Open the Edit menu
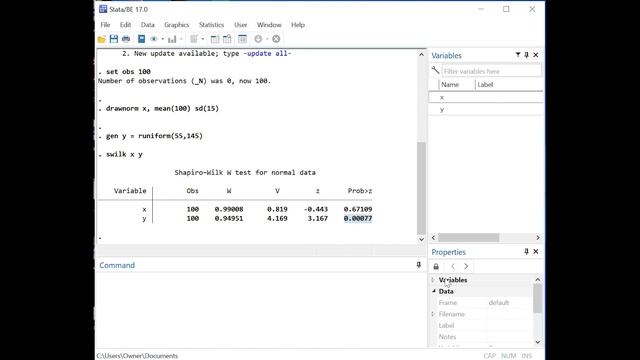Viewport: 640px width, 360px height. pyautogui.click(x=125, y=25)
